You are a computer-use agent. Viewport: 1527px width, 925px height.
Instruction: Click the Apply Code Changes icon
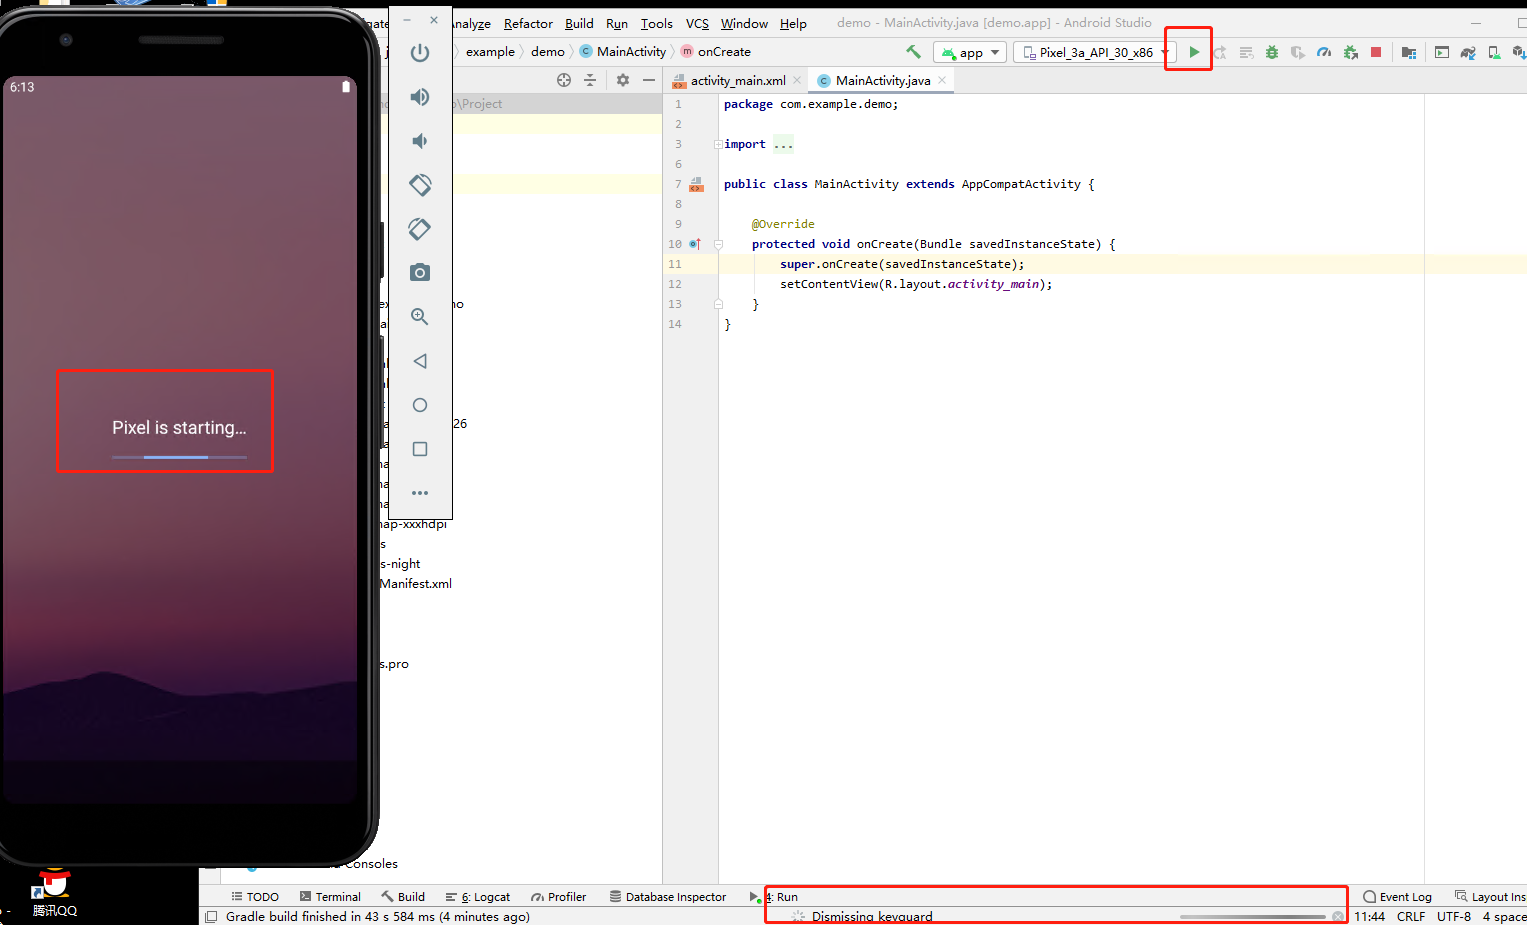pos(1246,52)
